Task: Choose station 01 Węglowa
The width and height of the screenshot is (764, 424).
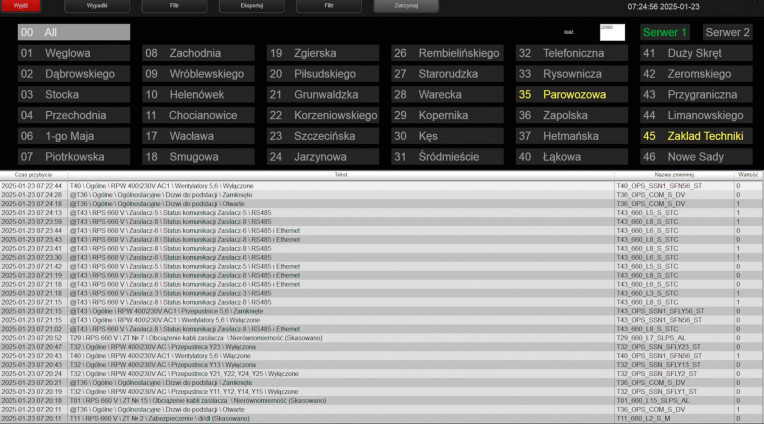Action: click(x=73, y=52)
